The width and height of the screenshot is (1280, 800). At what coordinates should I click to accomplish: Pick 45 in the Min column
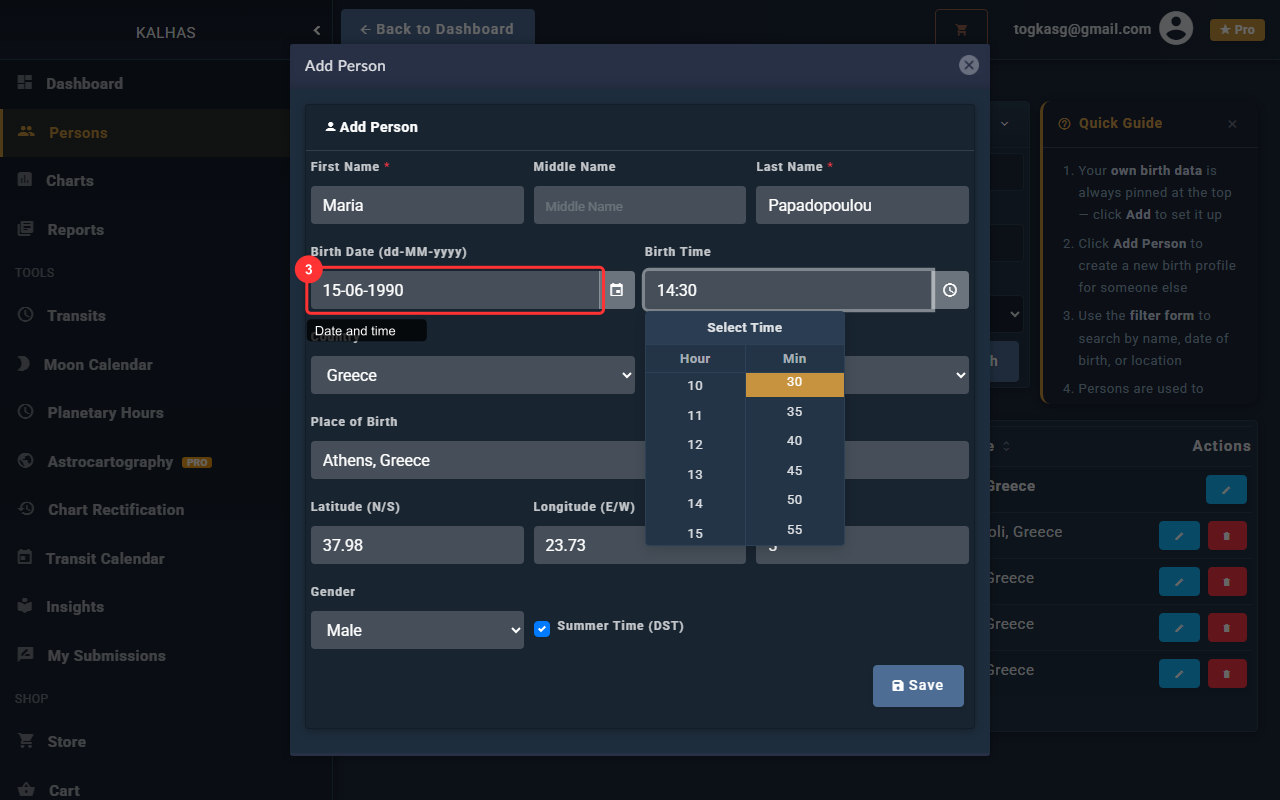[794, 470]
